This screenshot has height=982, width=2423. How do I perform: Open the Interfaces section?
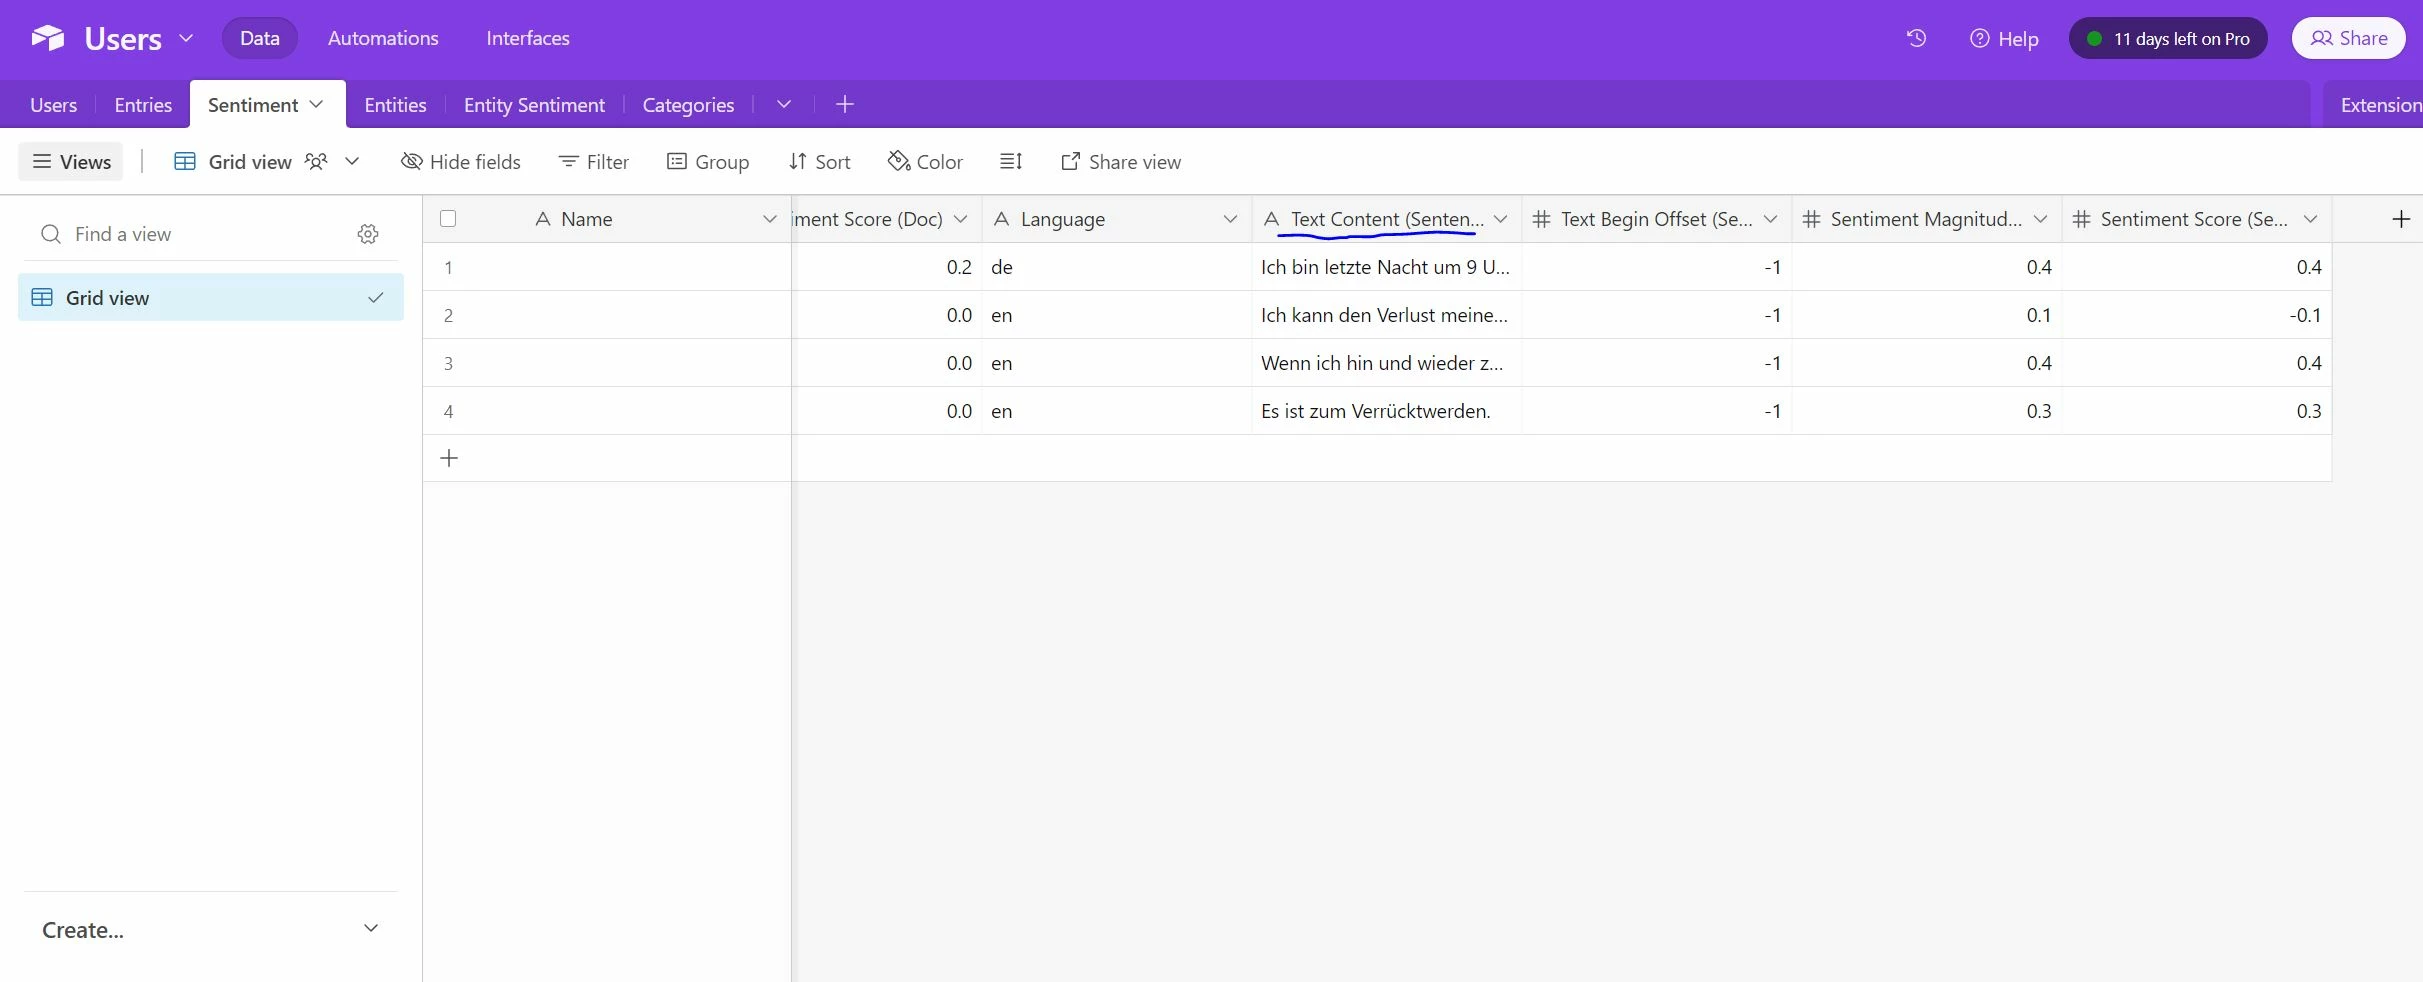click(528, 38)
